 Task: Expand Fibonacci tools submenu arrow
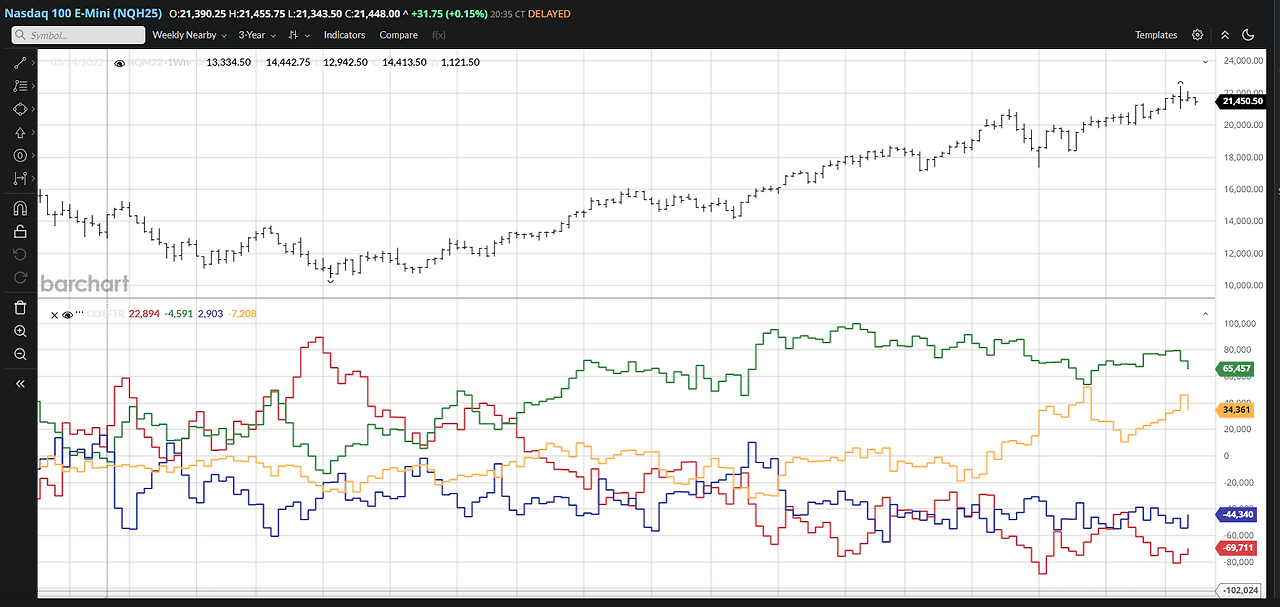coord(33,86)
